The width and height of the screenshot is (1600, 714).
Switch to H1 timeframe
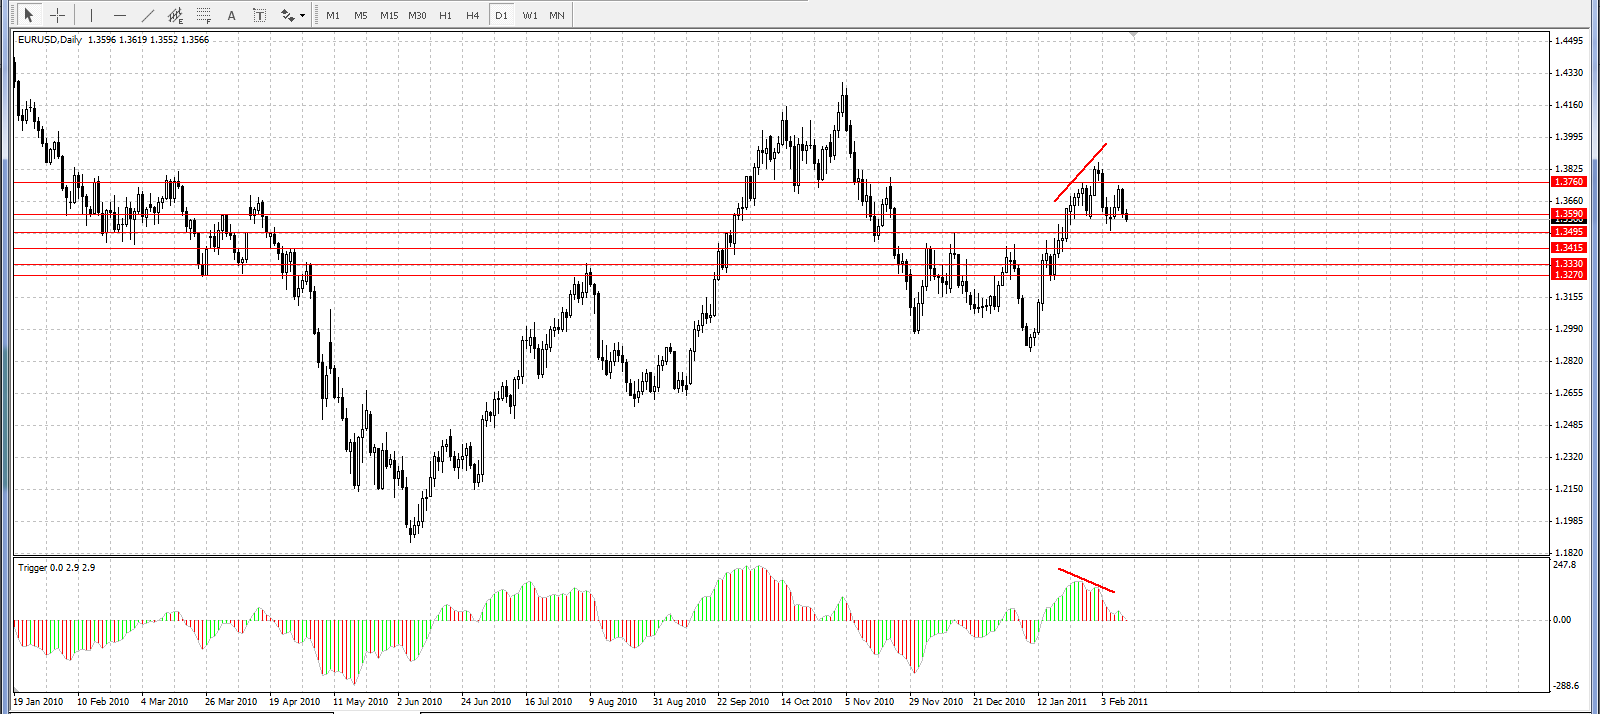click(x=446, y=15)
